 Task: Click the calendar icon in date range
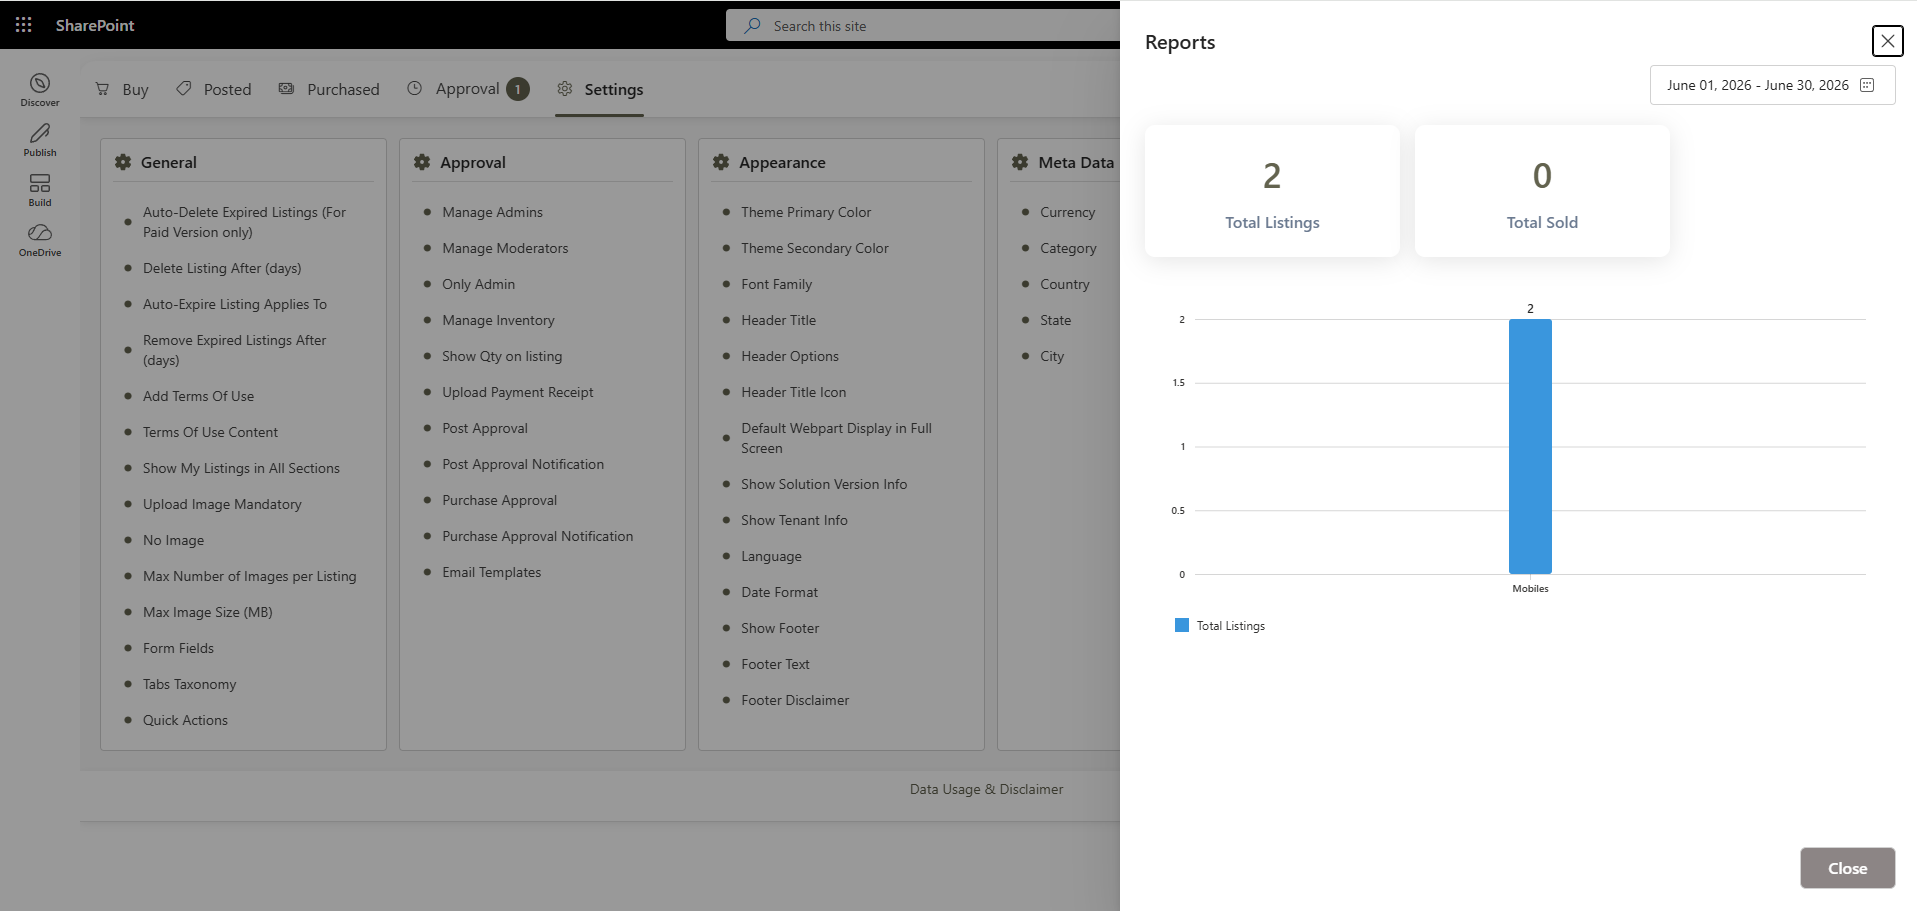[1867, 85]
